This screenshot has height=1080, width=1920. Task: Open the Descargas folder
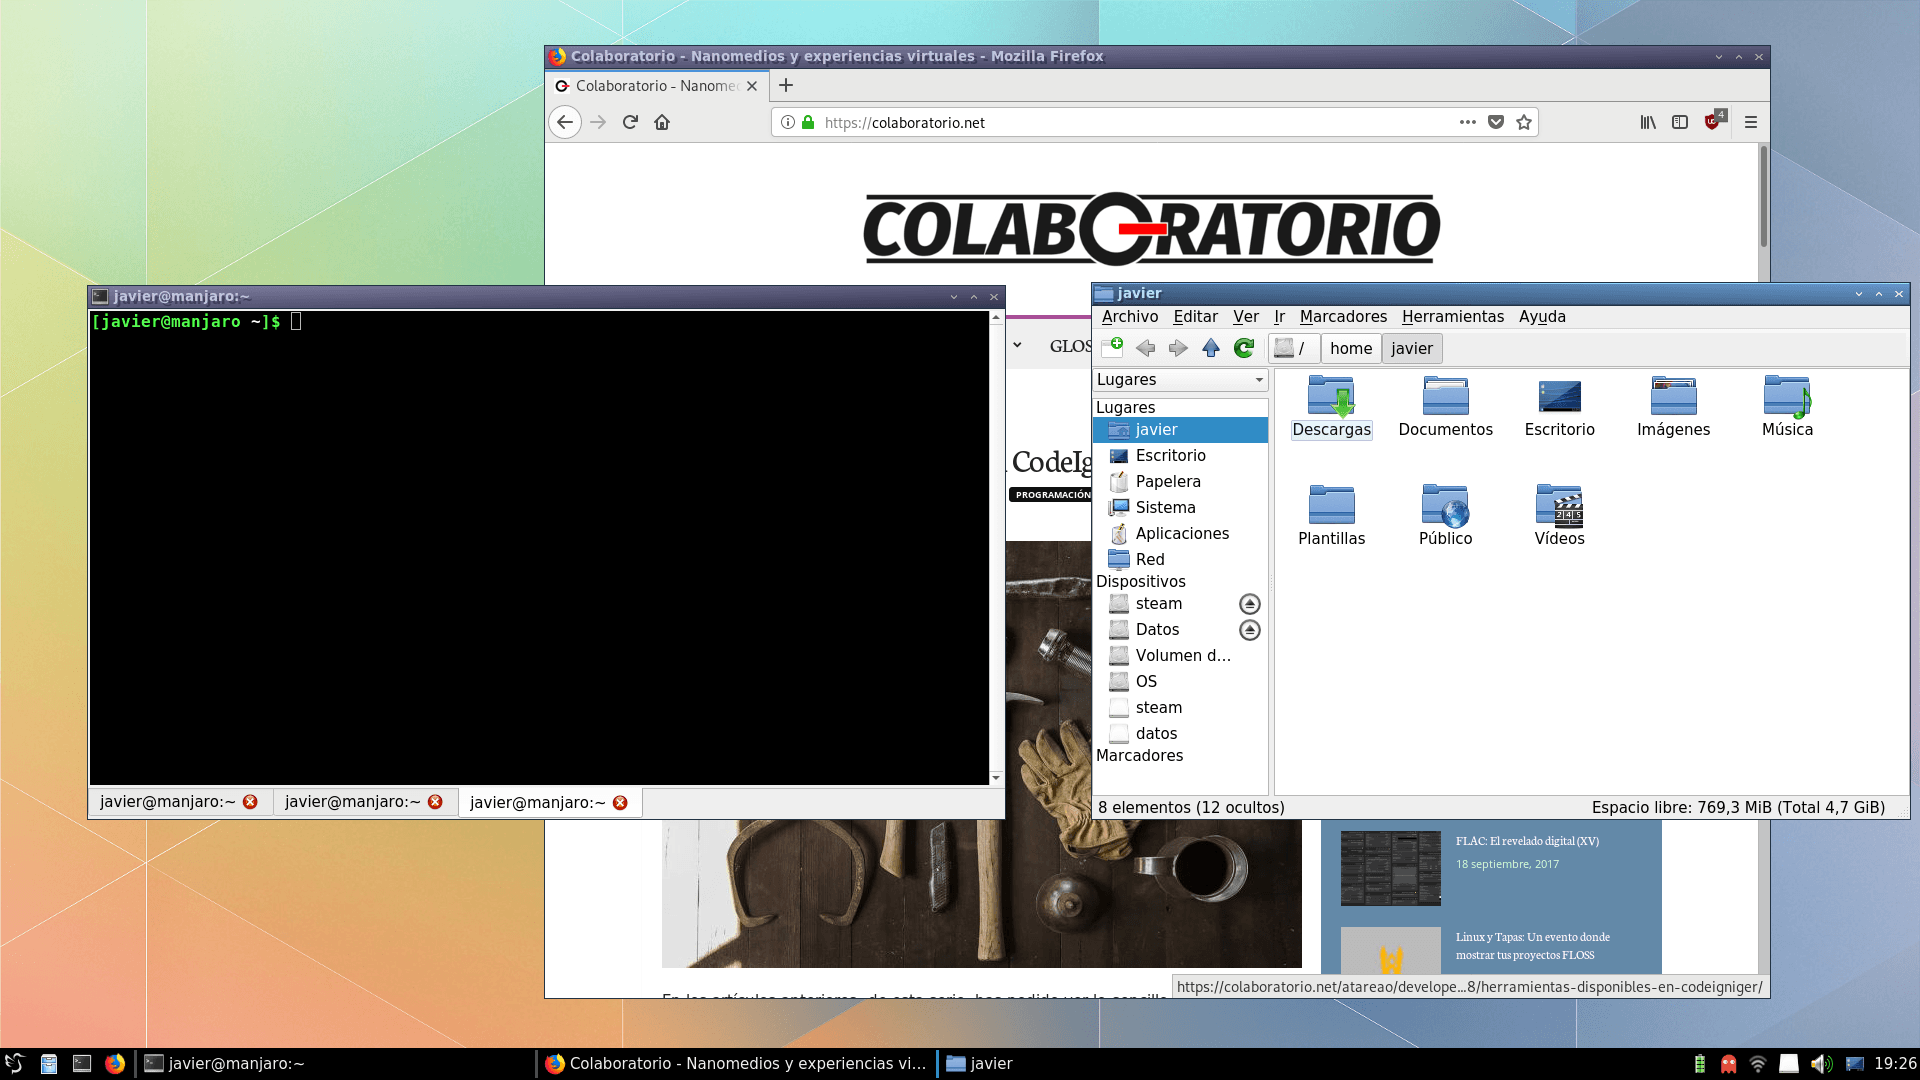pyautogui.click(x=1331, y=407)
